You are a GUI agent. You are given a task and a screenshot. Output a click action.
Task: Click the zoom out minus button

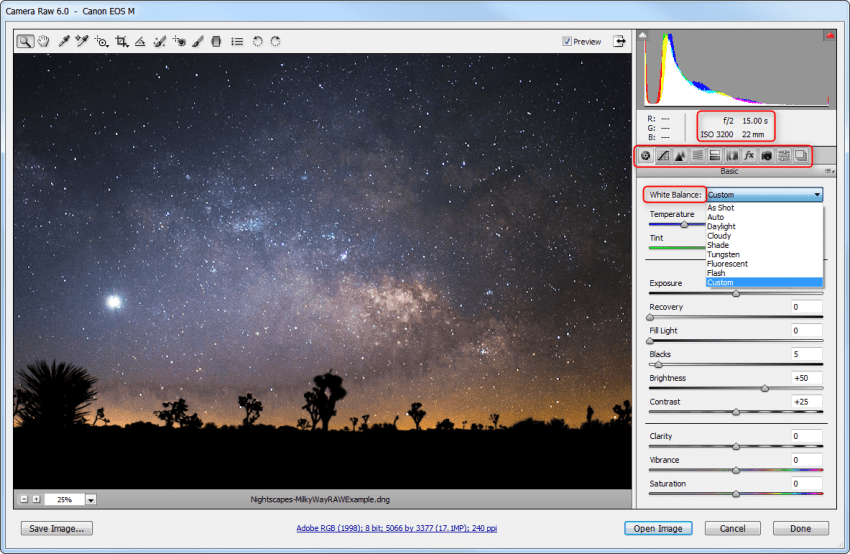[24, 499]
